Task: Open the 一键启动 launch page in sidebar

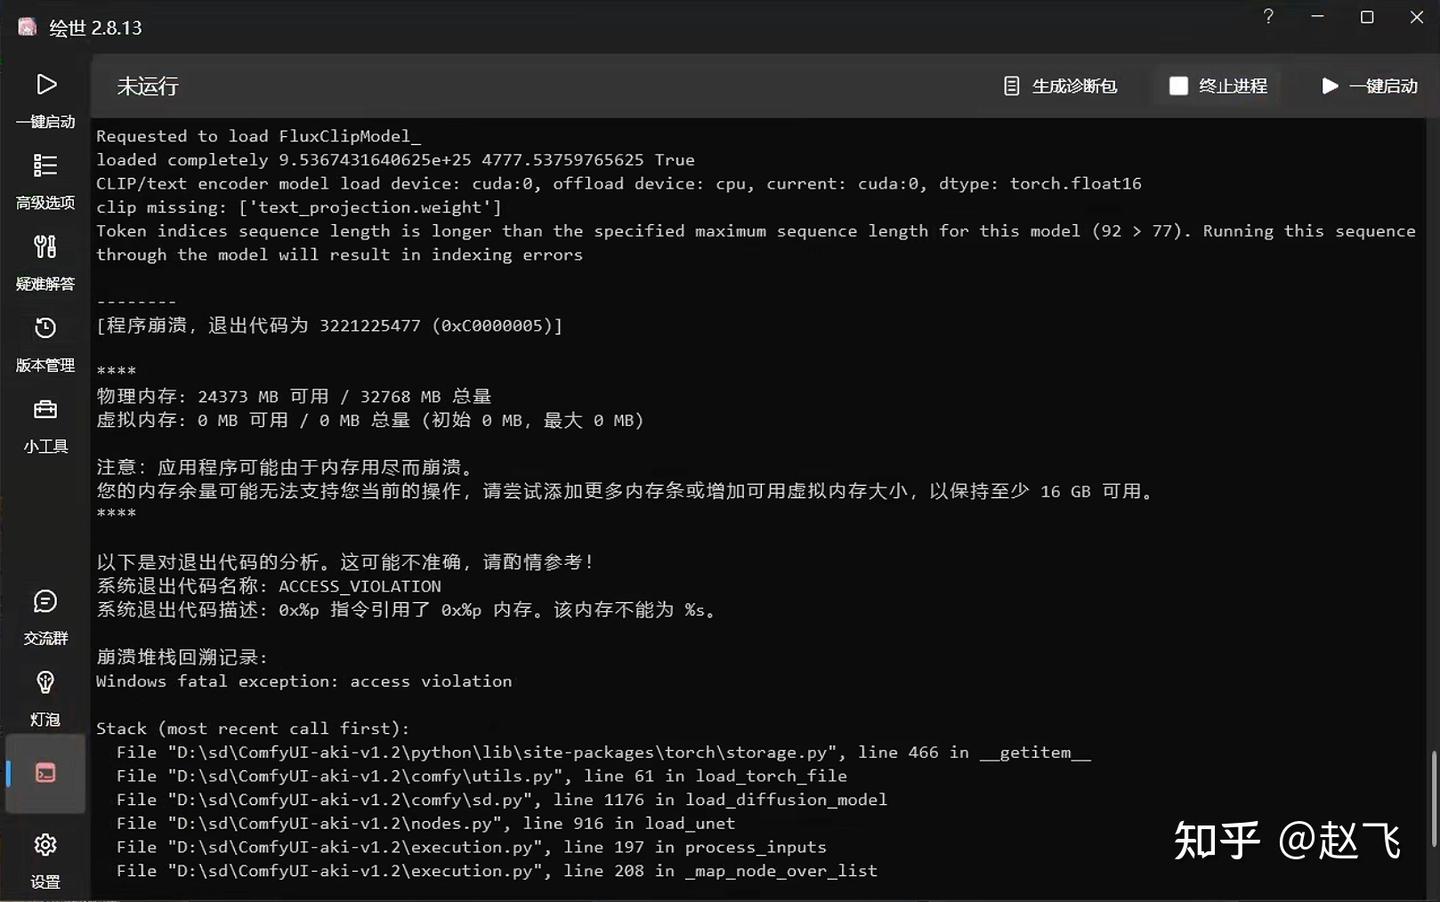Action: pos(45,99)
